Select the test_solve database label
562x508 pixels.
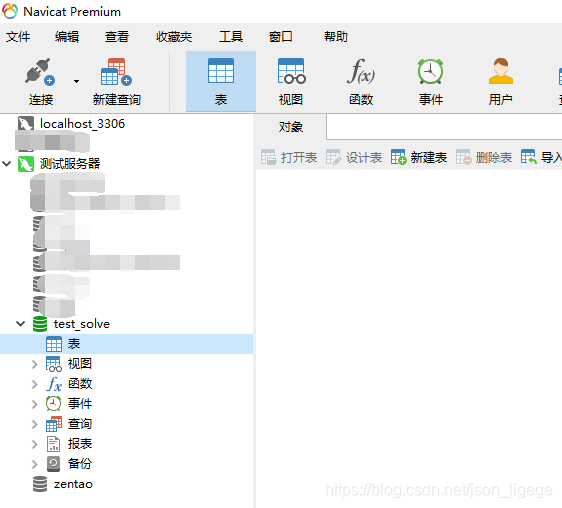(x=82, y=324)
